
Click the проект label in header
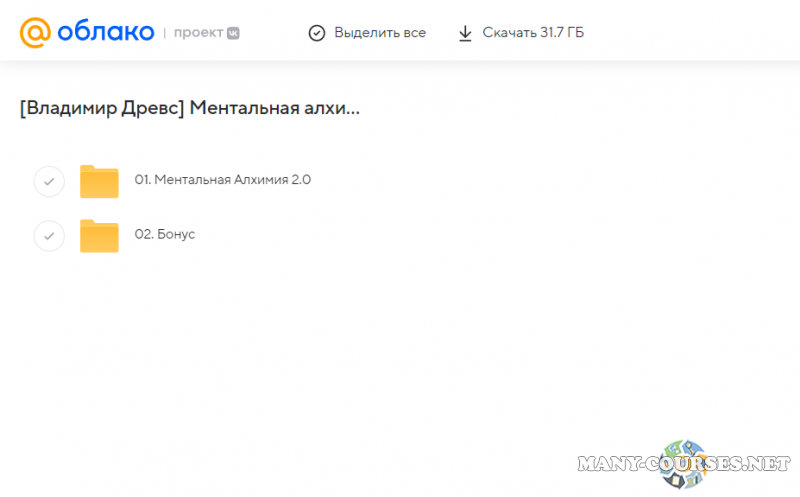198,33
